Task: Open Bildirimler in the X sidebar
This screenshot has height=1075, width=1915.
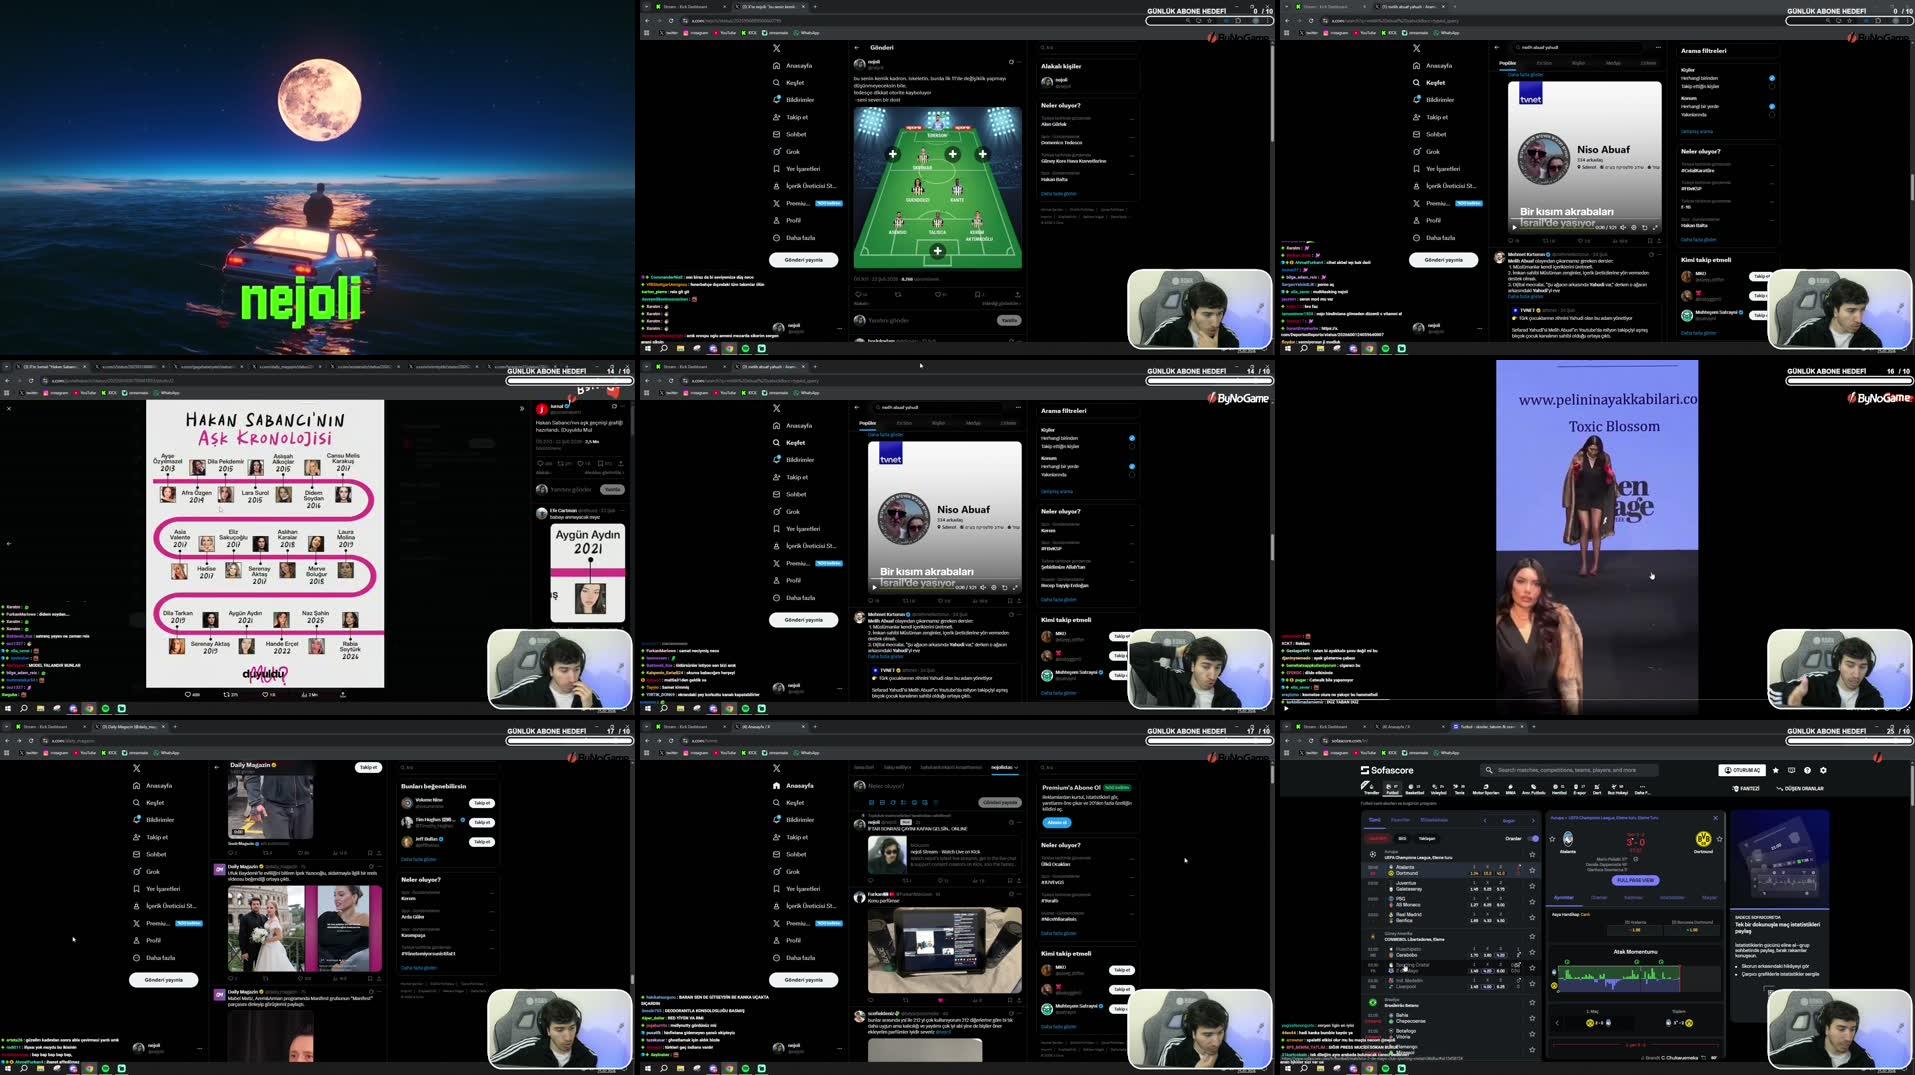Action: (x=801, y=819)
